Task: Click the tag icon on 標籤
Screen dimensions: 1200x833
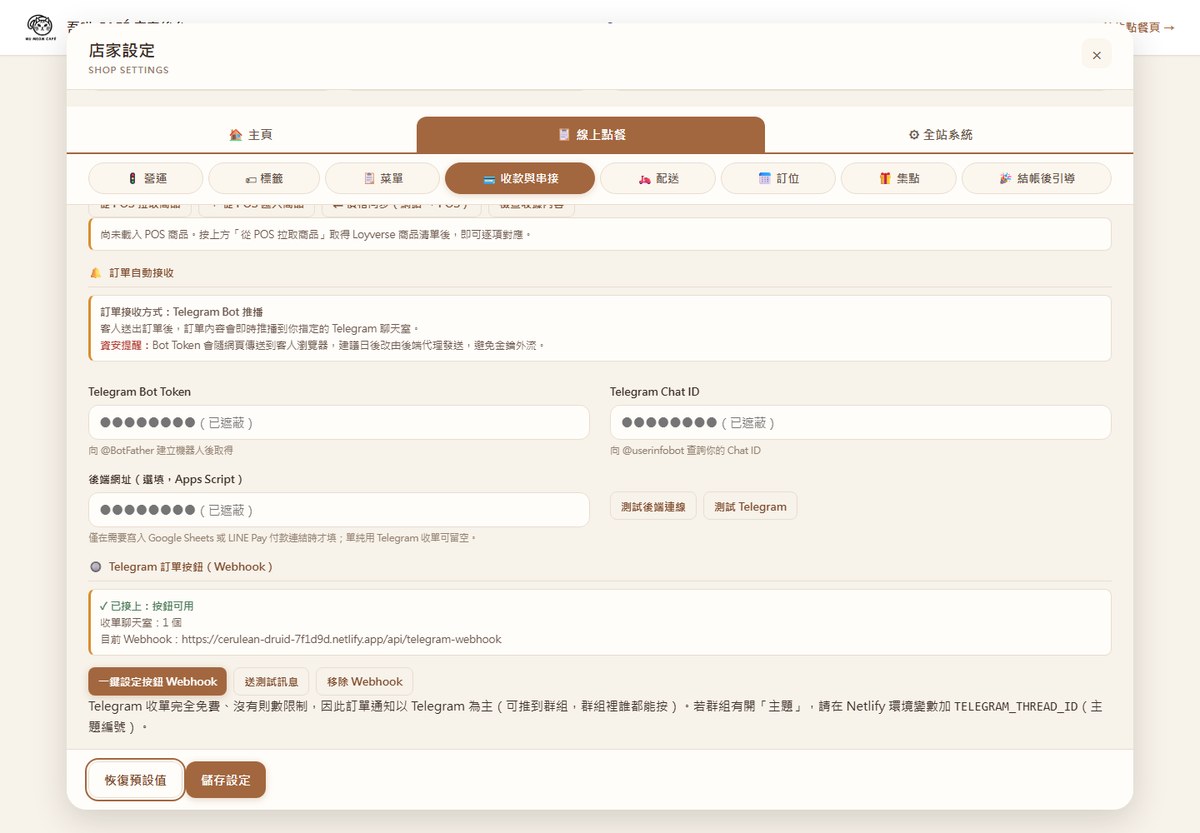Action: [250, 179]
